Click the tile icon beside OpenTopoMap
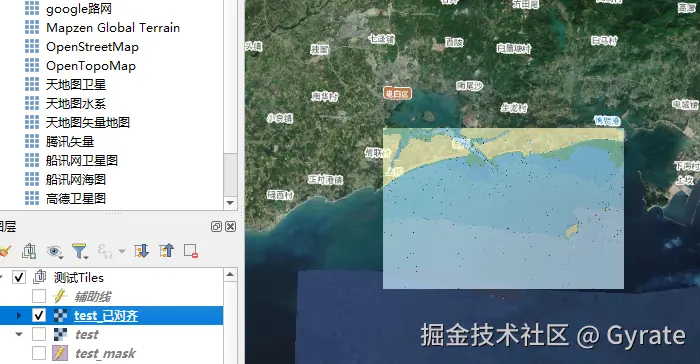 tap(32, 65)
